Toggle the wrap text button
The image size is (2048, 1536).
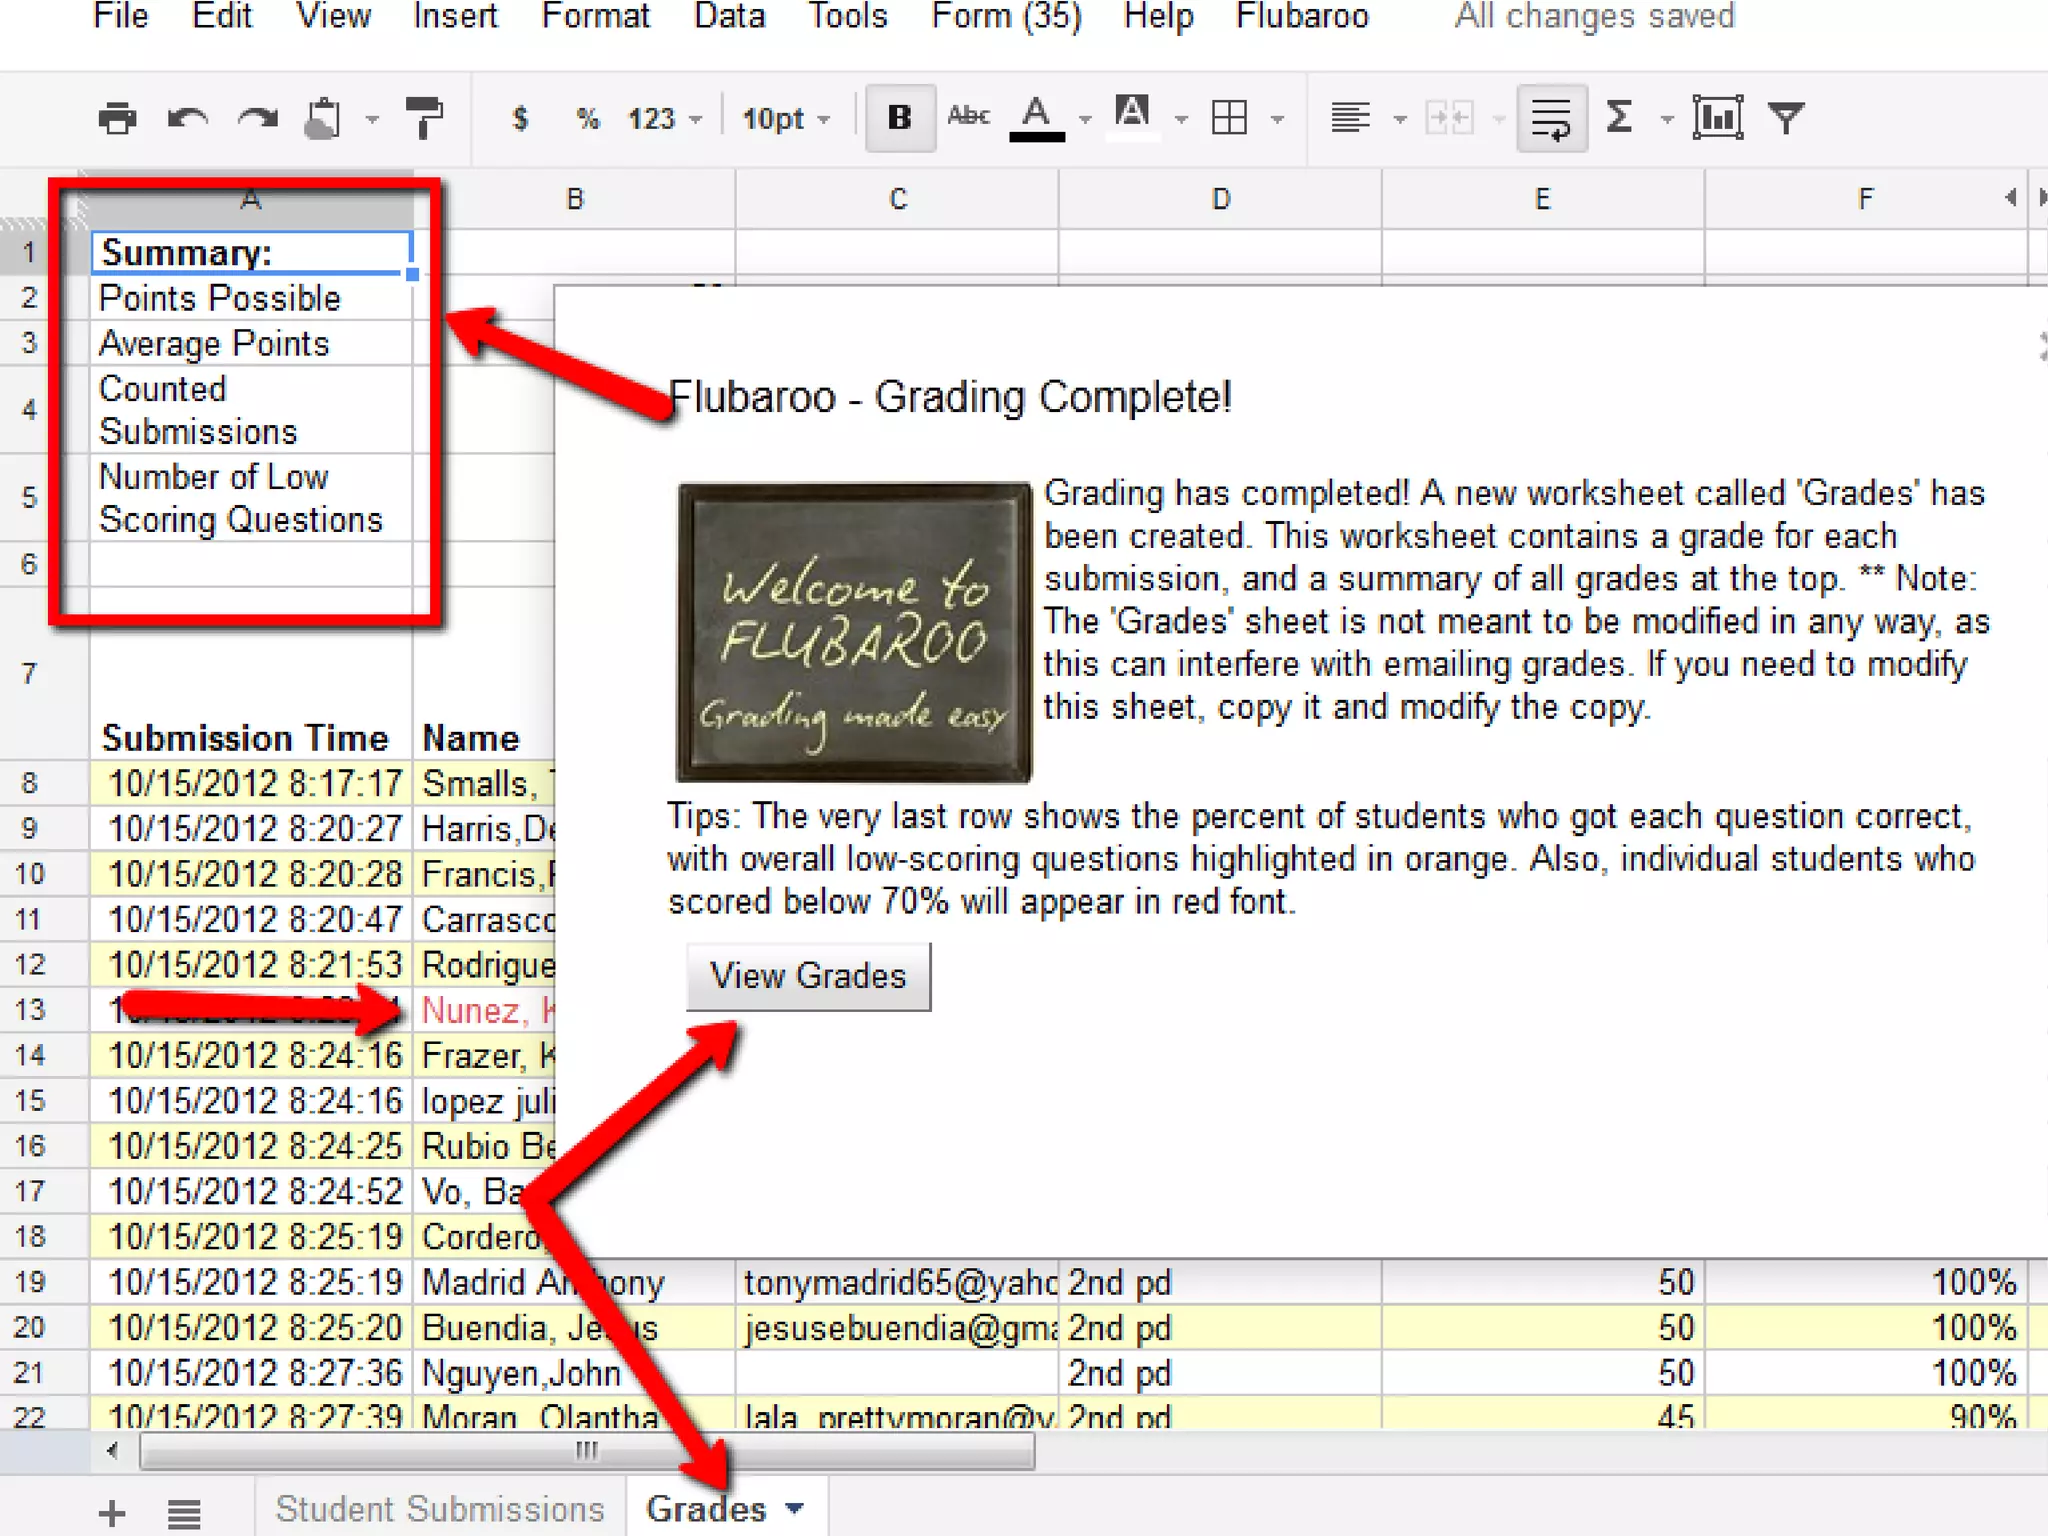[1551, 118]
